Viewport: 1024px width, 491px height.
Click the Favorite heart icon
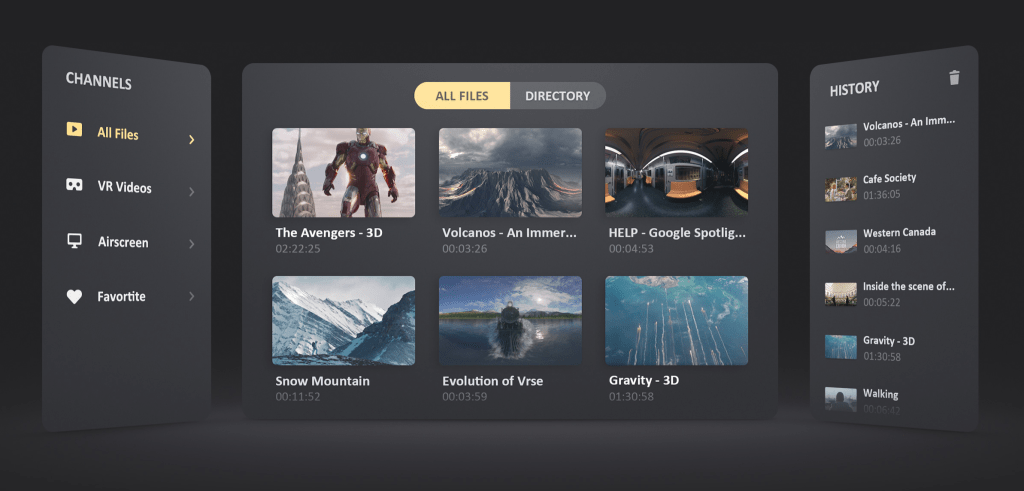coord(74,296)
